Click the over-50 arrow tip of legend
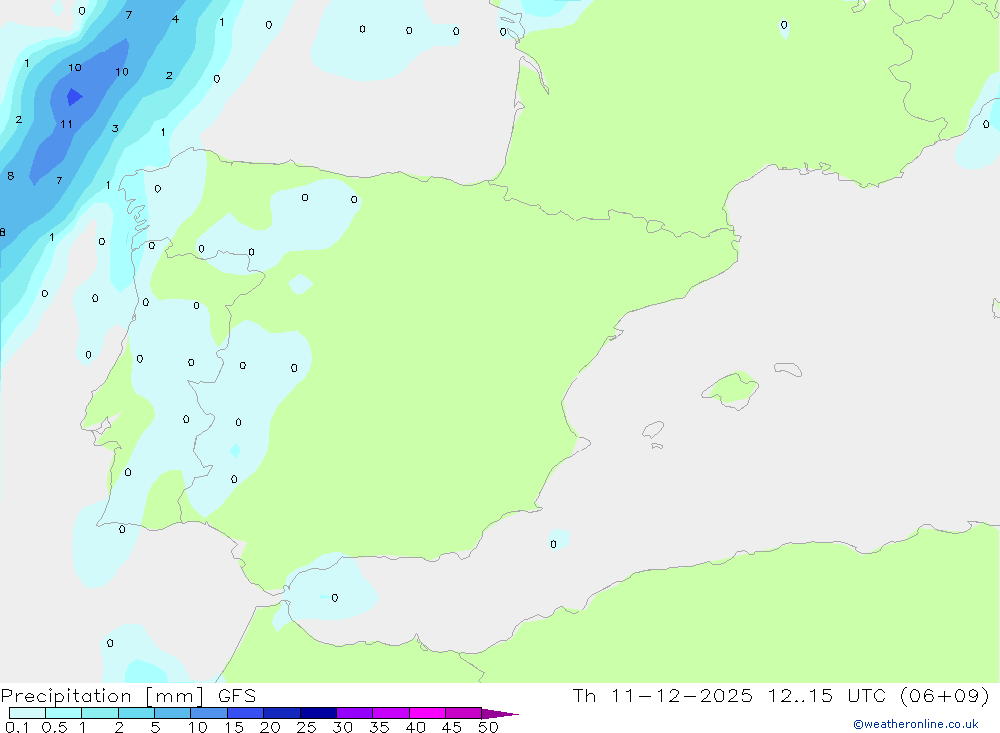 click(501, 714)
